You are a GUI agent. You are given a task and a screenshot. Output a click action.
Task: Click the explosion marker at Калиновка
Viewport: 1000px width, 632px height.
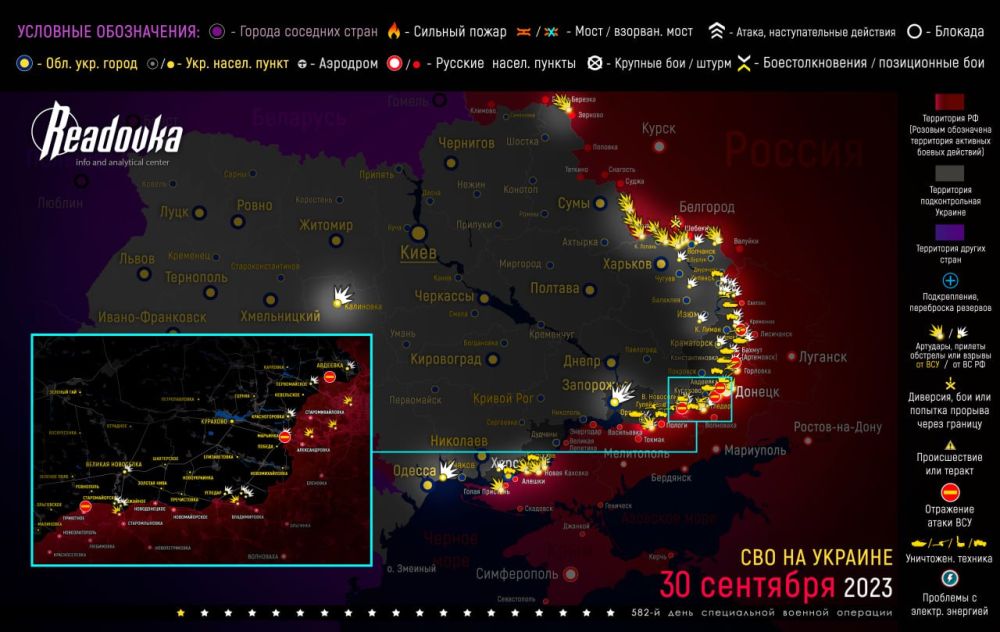pyautogui.click(x=341, y=295)
